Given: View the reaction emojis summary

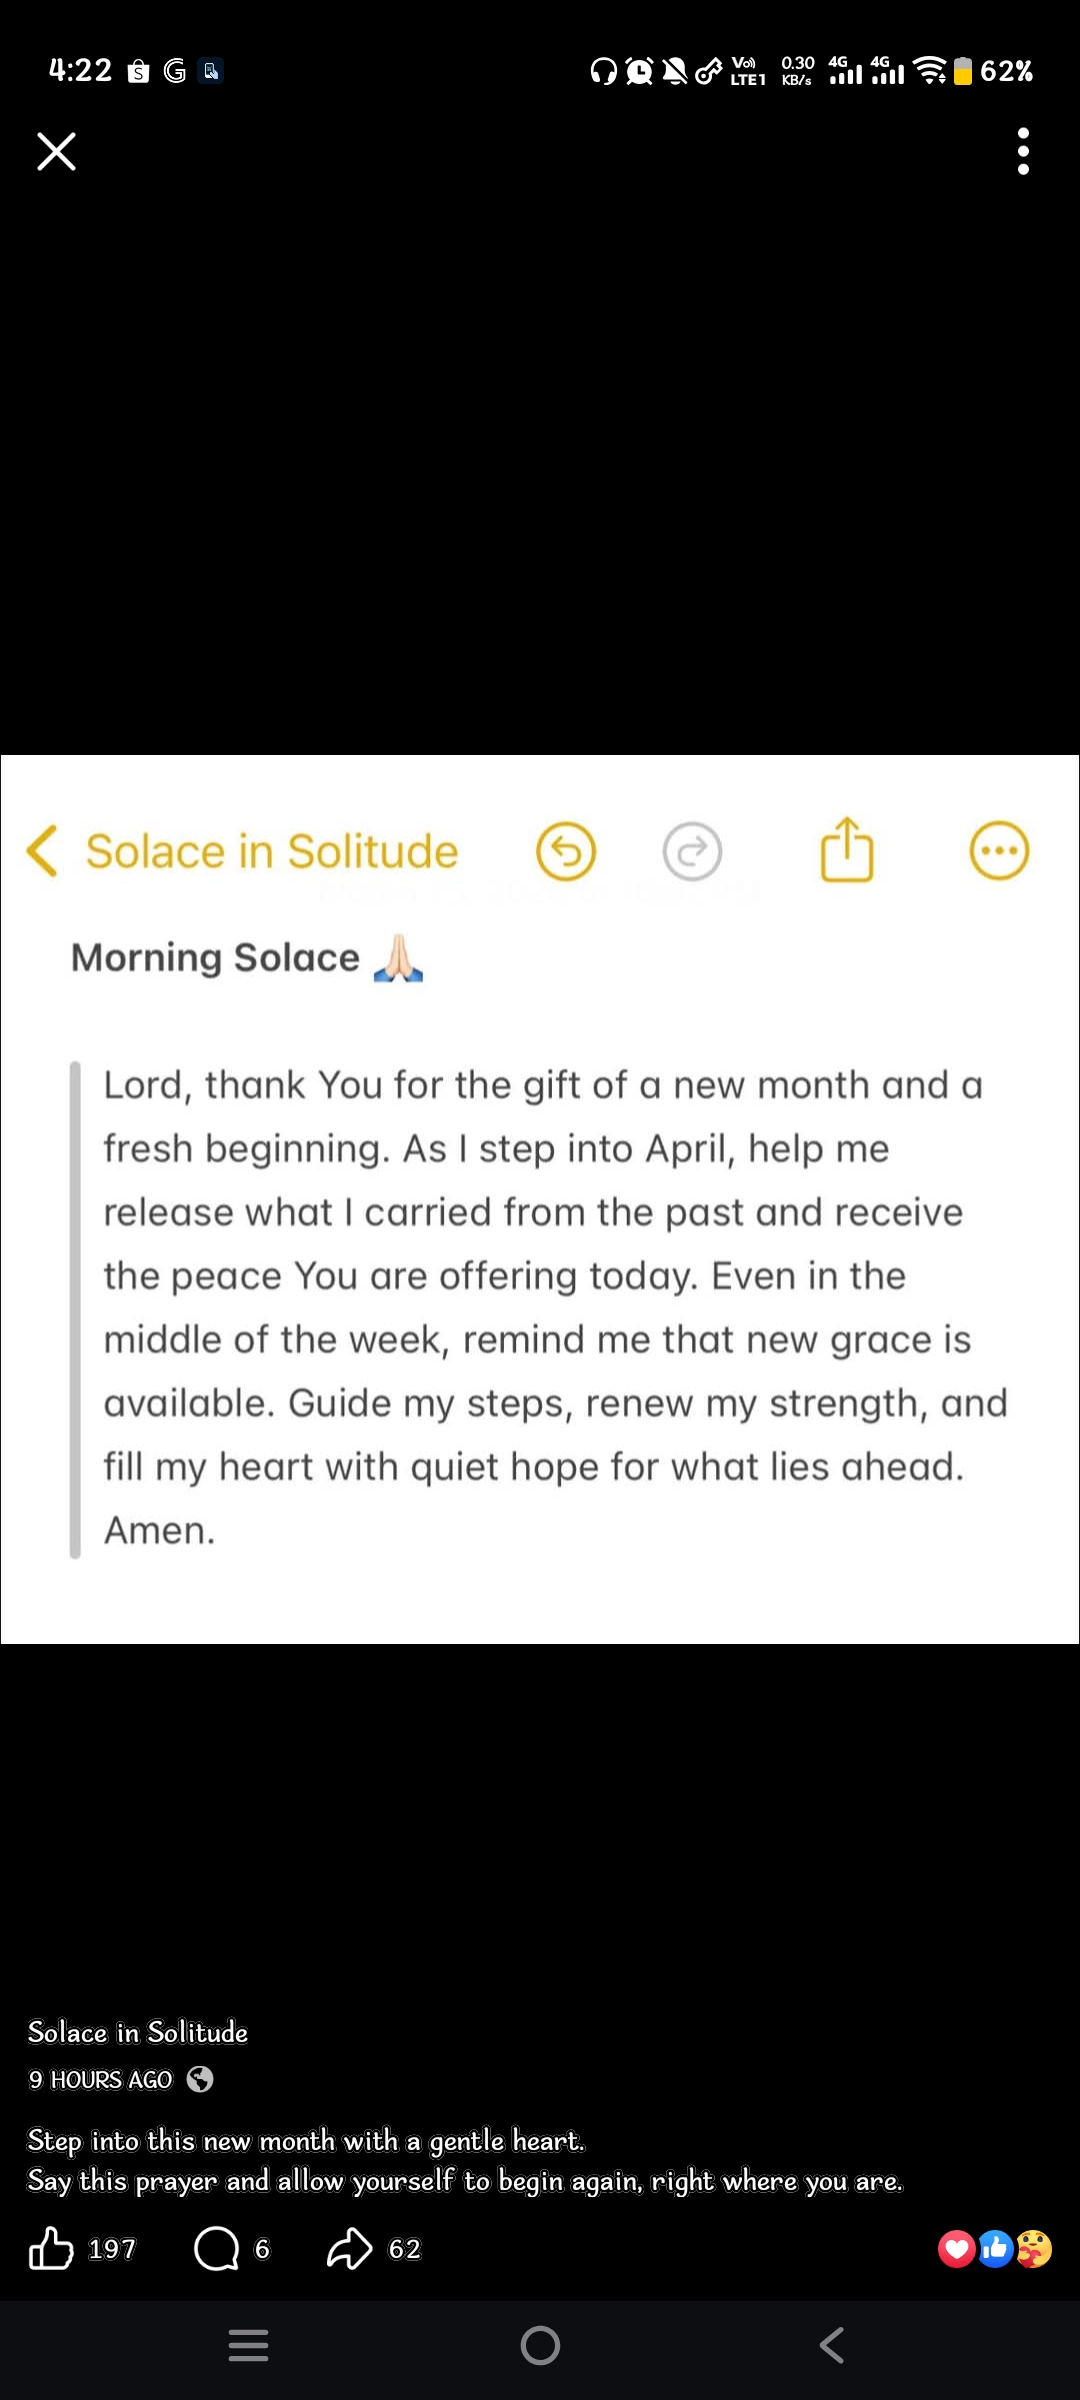Looking at the screenshot, I should (994, 2249).
